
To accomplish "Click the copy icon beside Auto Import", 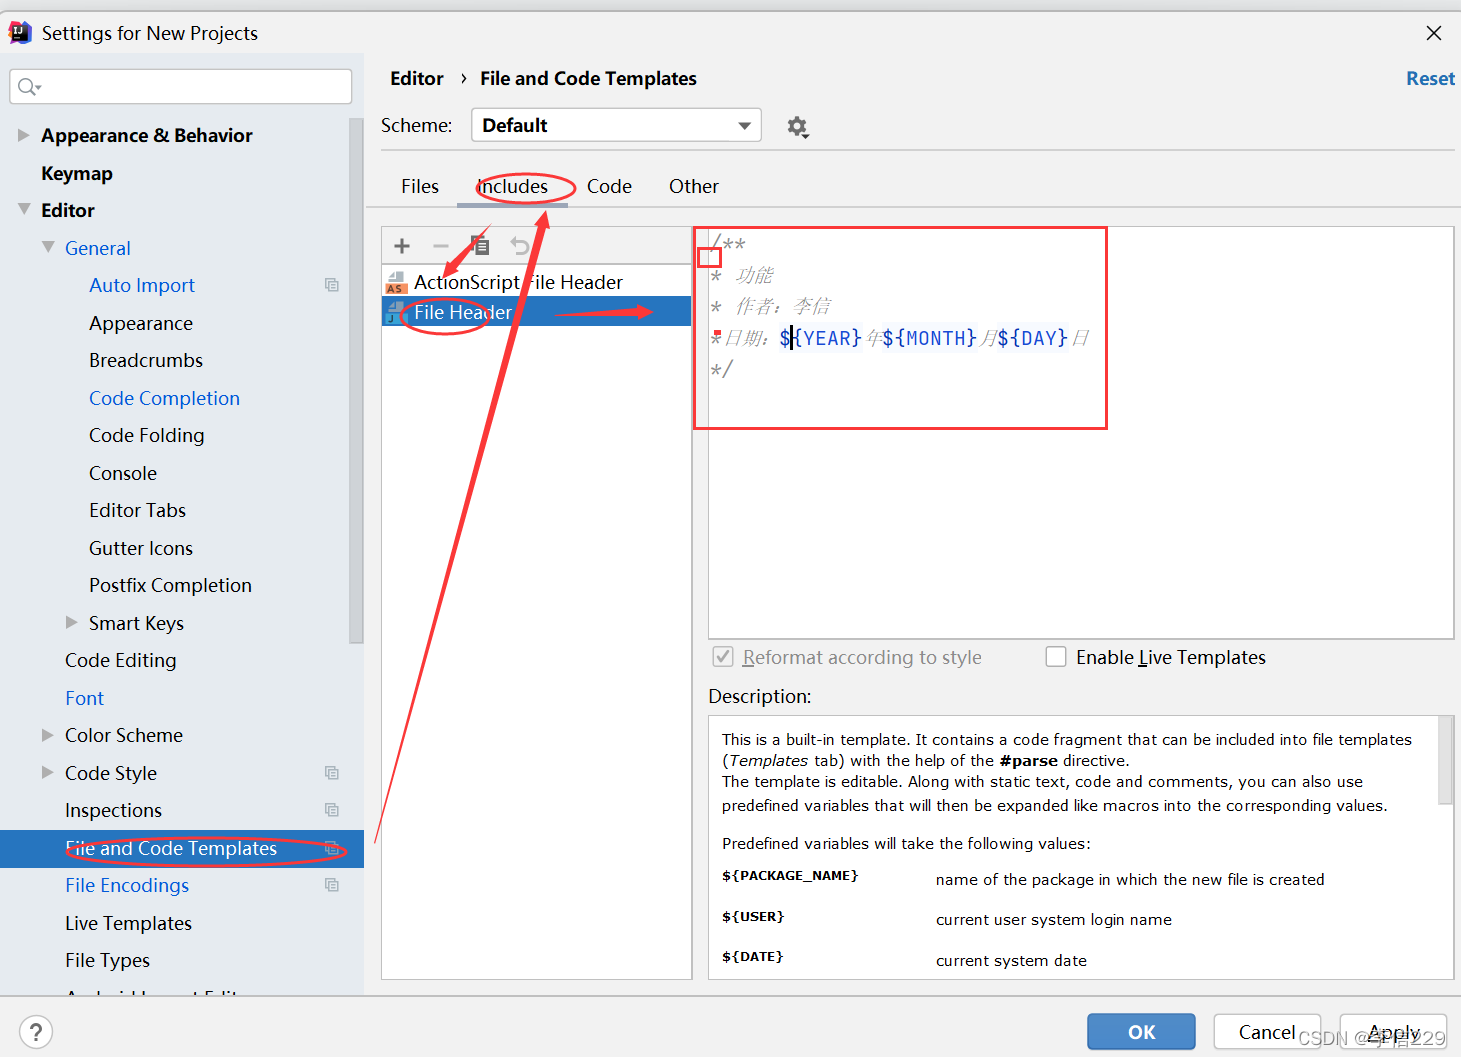I will [332, 285].
